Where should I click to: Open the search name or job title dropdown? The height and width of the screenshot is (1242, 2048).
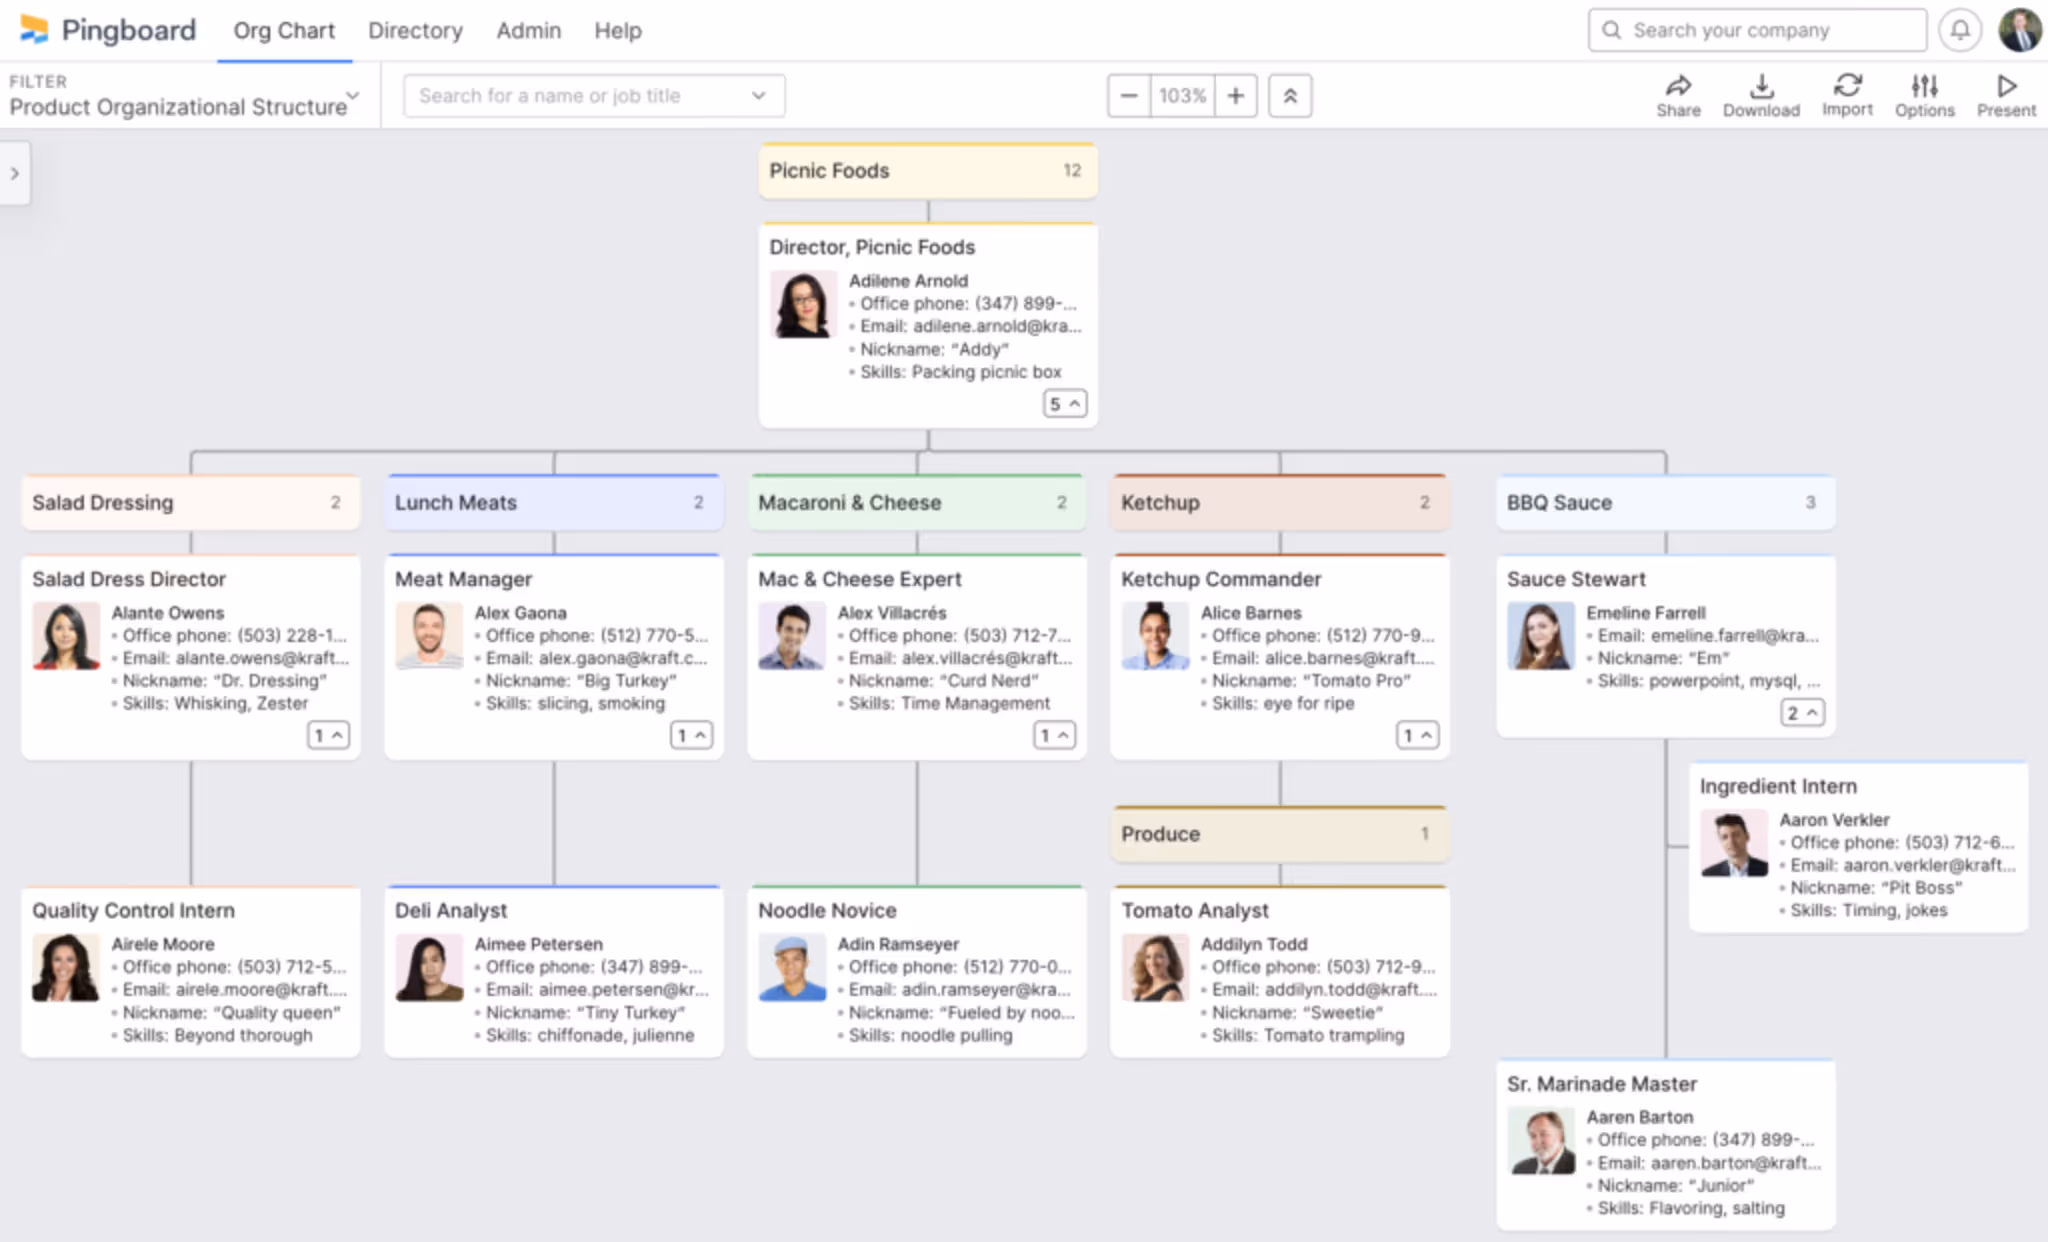click(758, 95)
